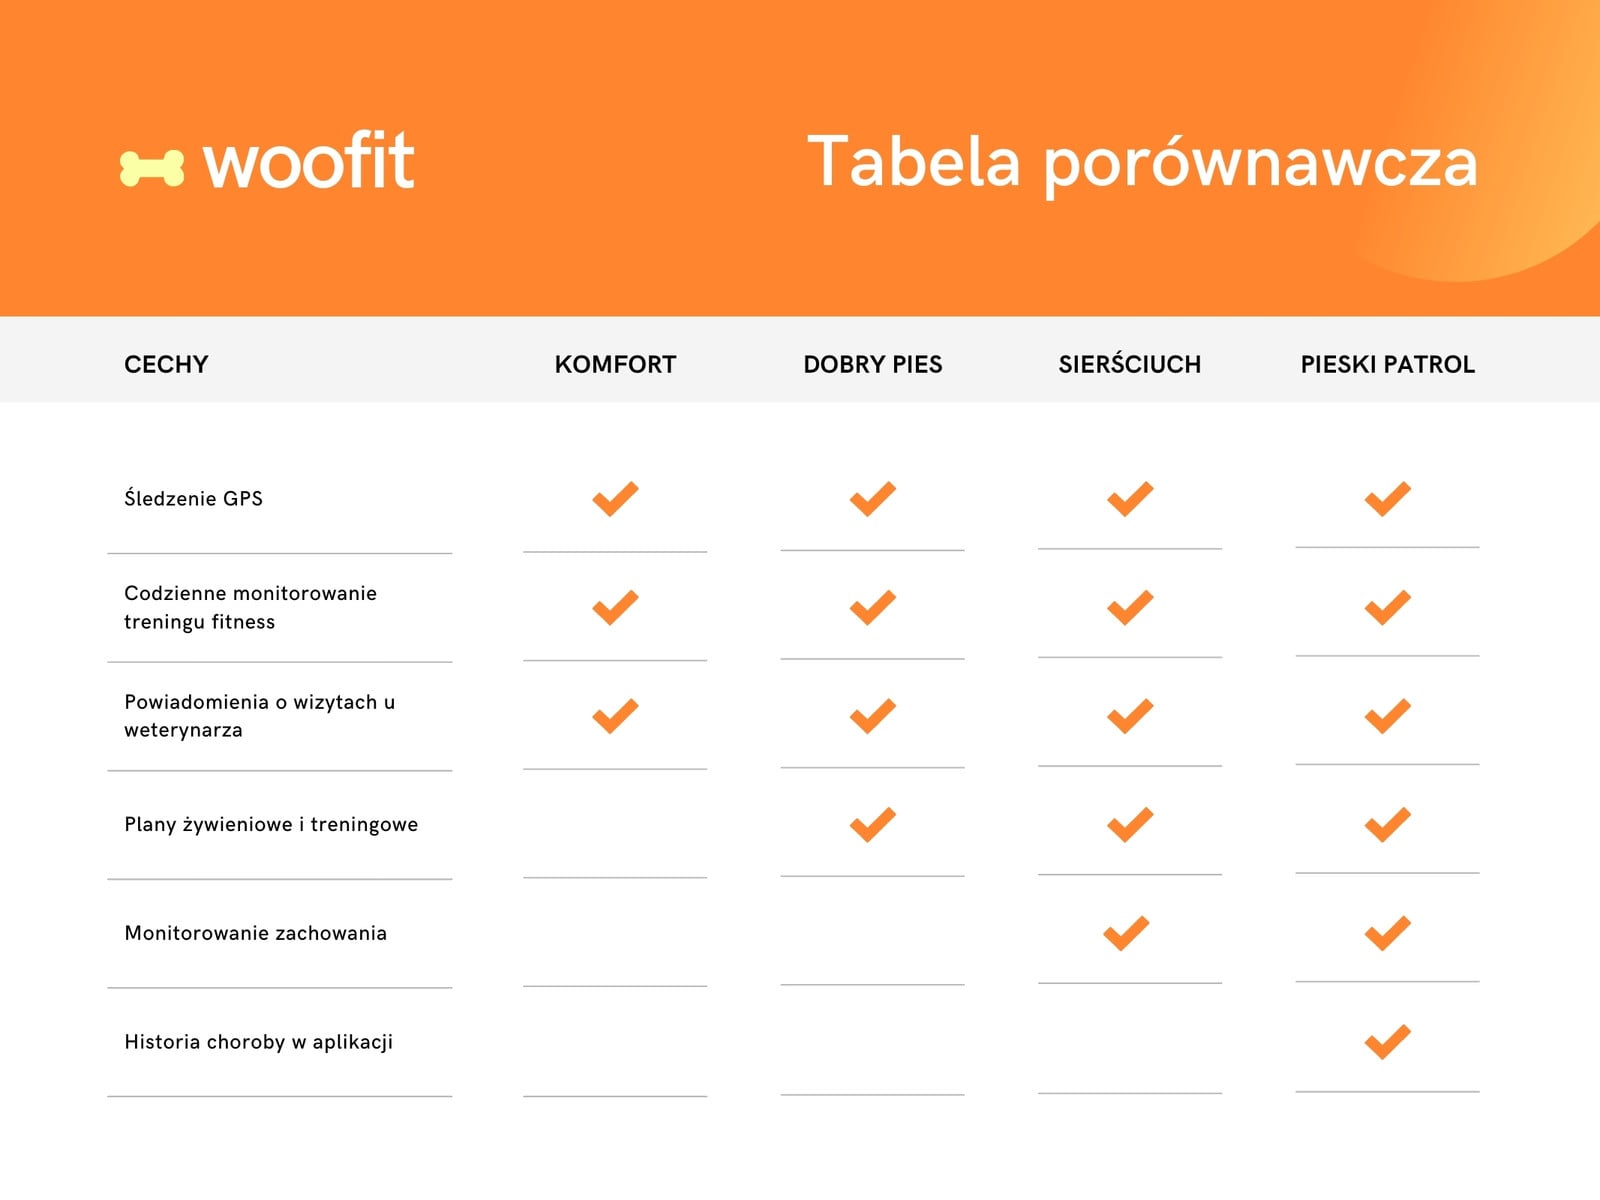The width and height of the screenshot is (1600, 1200).
Task: Click the Śledzenie GPS checkmark under PIESKI PATROL
Action: point(1387,498)
